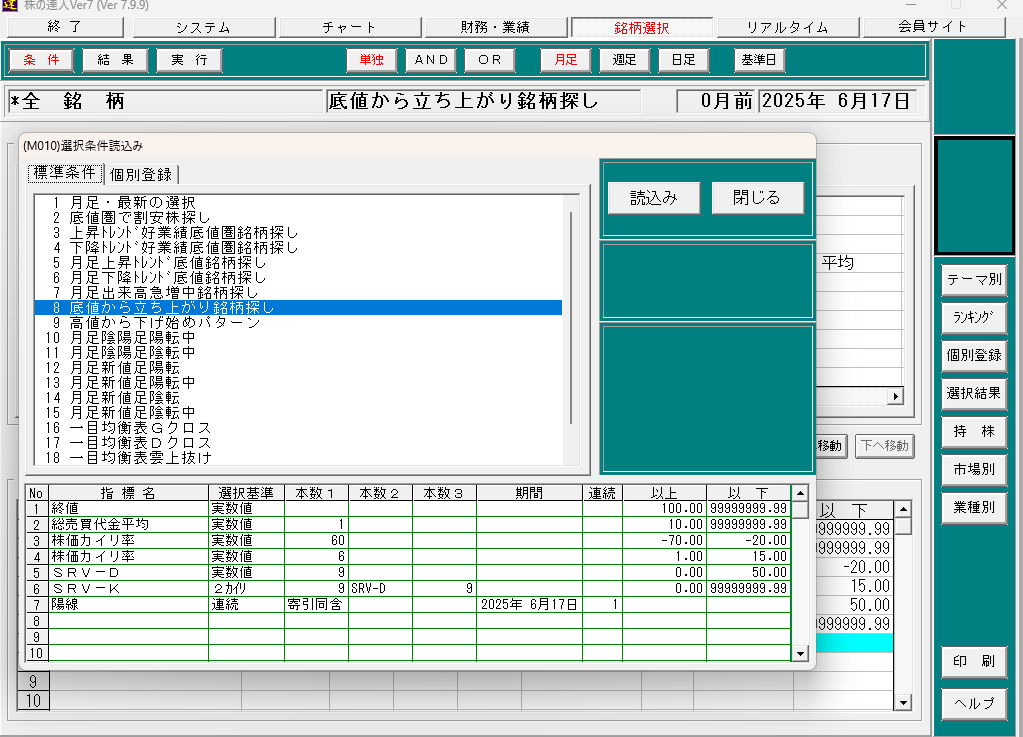Click the dialog table's scroll up arrow
Viewport: 1023px width, 737px height.
pyautogui.click(x=800, y=493)
